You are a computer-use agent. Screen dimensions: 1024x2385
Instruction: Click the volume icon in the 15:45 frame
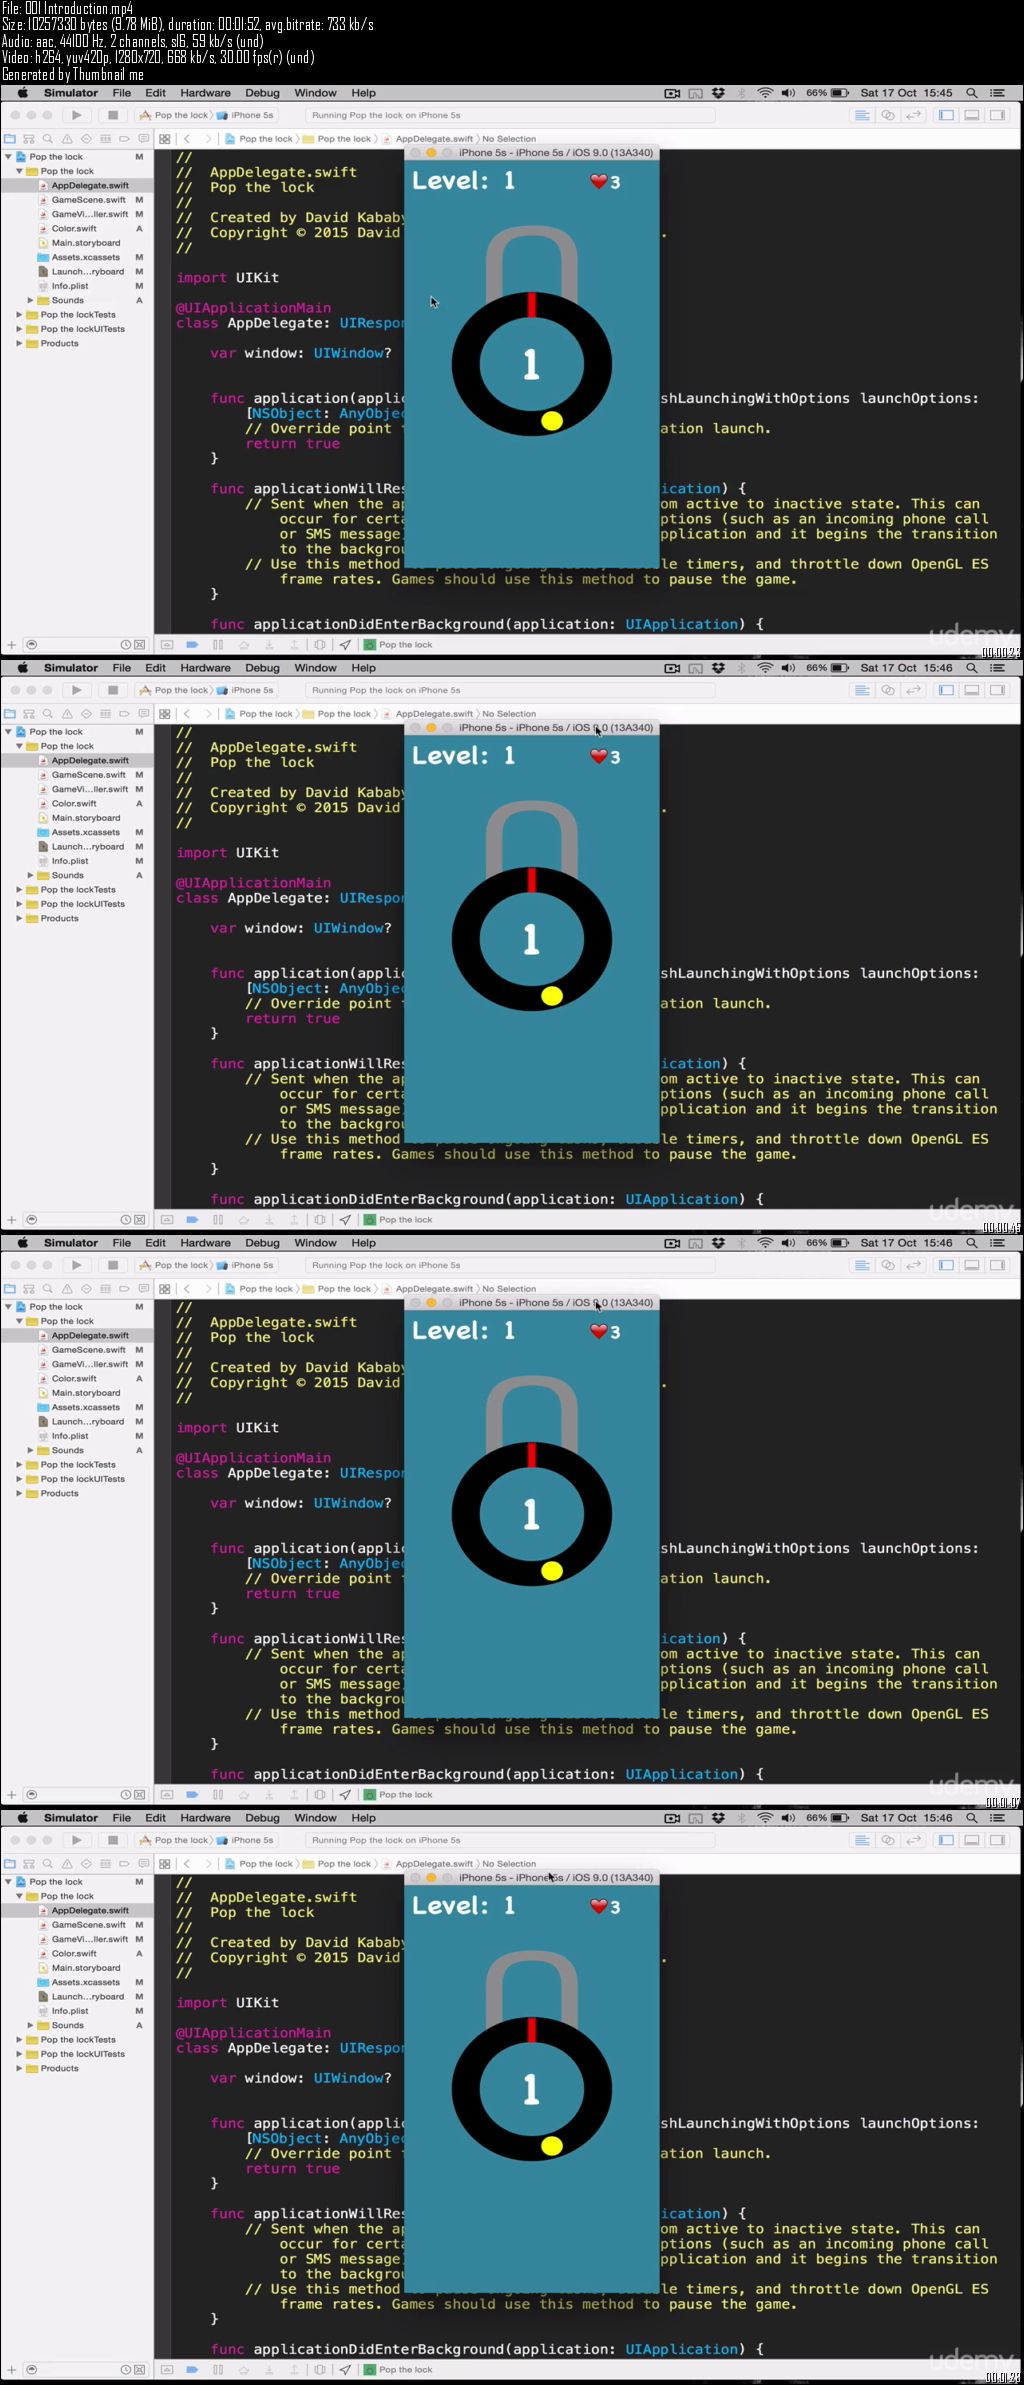coord(788,93)
